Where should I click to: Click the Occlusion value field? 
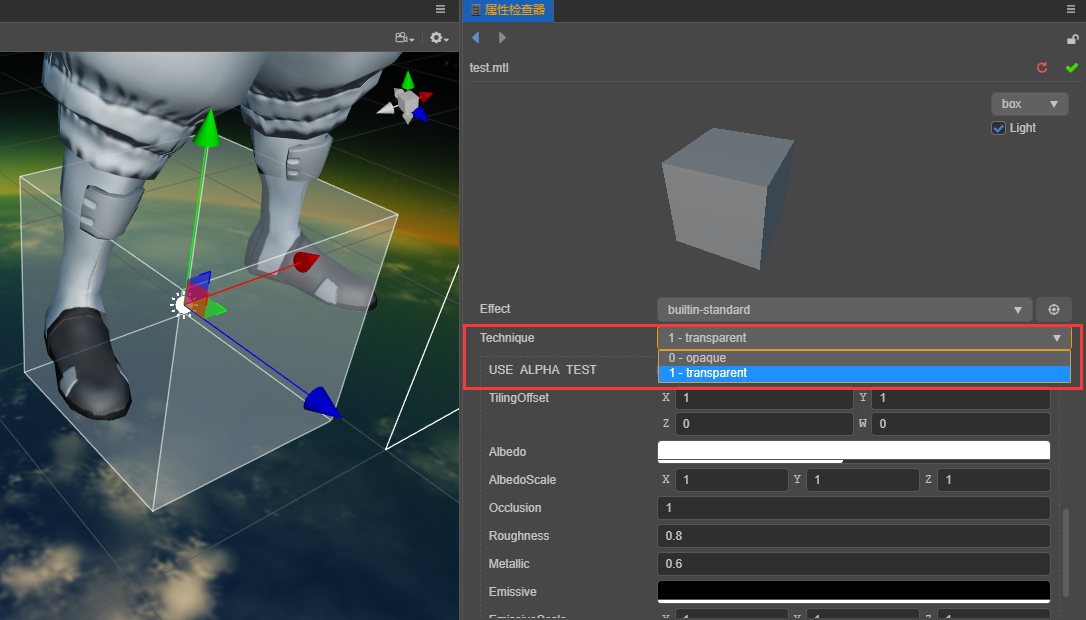[853, 508]
